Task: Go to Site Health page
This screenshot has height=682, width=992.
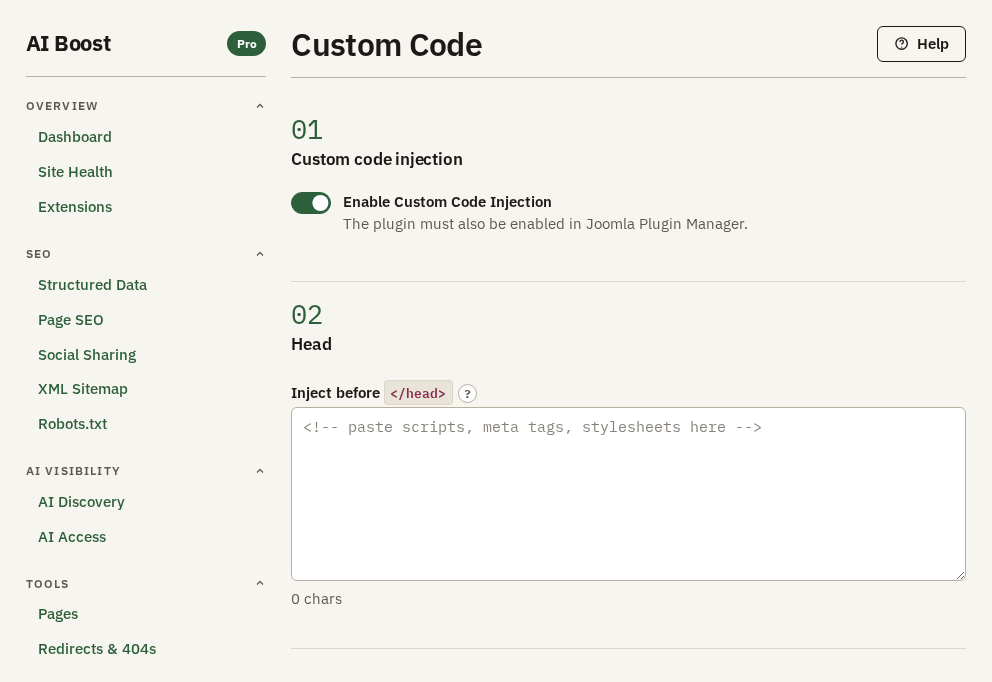Action: click(75, 172)
